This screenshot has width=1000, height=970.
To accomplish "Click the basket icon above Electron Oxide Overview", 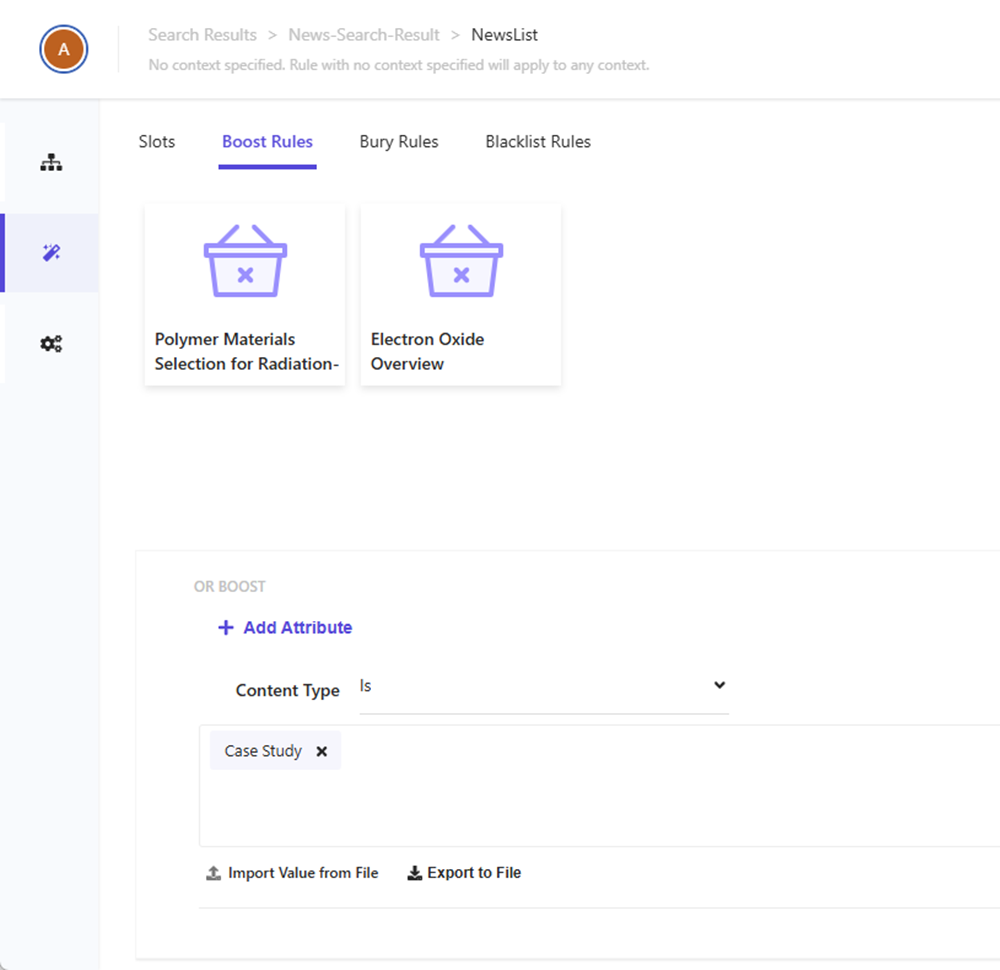I will 461,260.
